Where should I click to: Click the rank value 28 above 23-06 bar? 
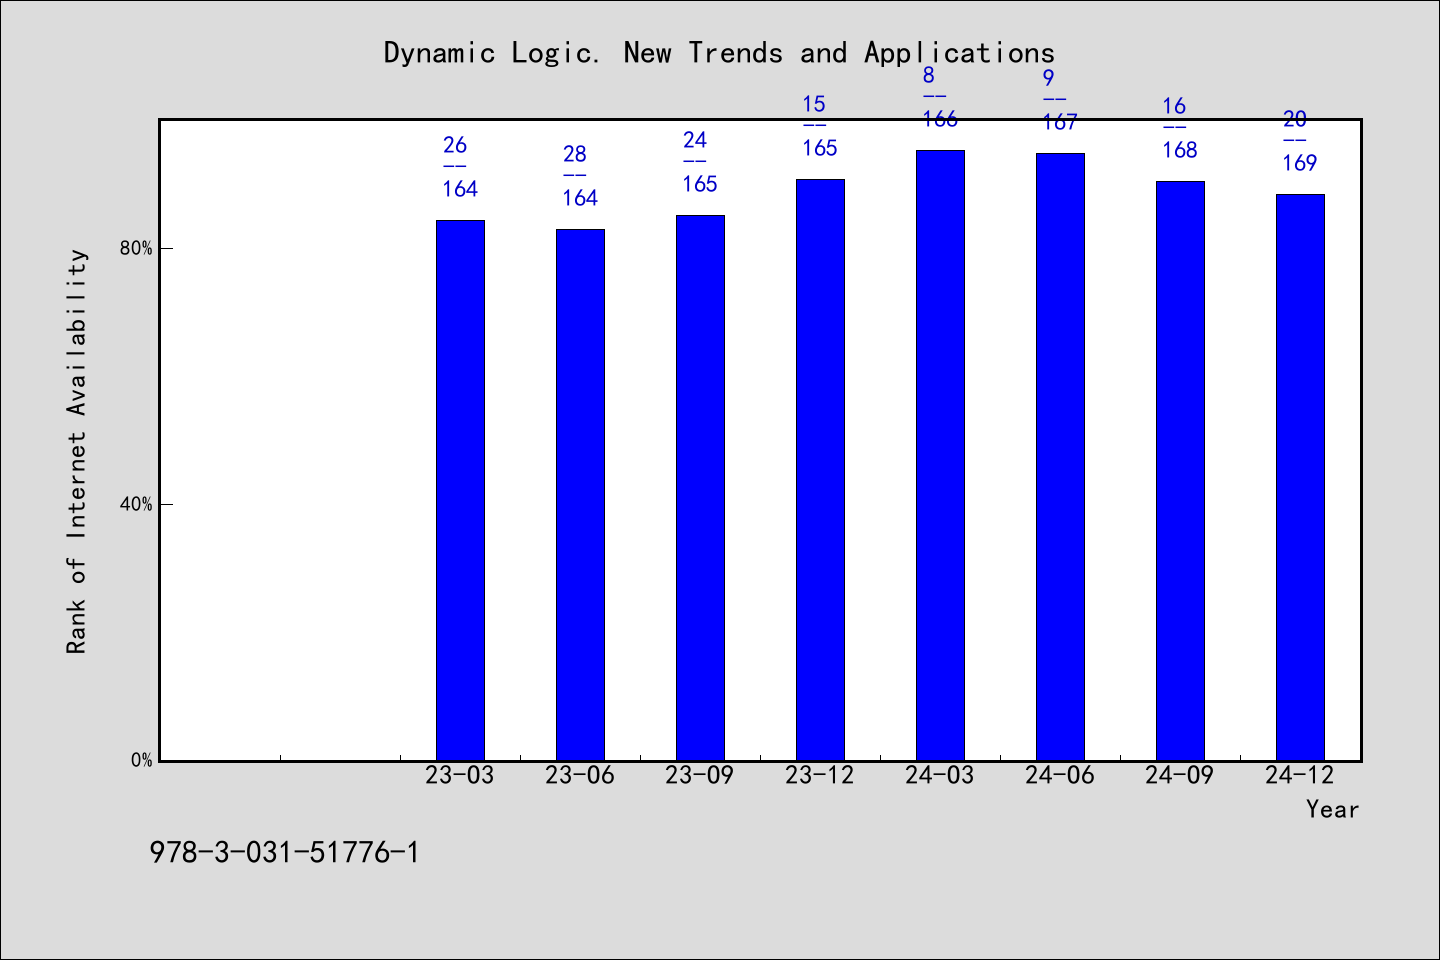pos(575,154)
